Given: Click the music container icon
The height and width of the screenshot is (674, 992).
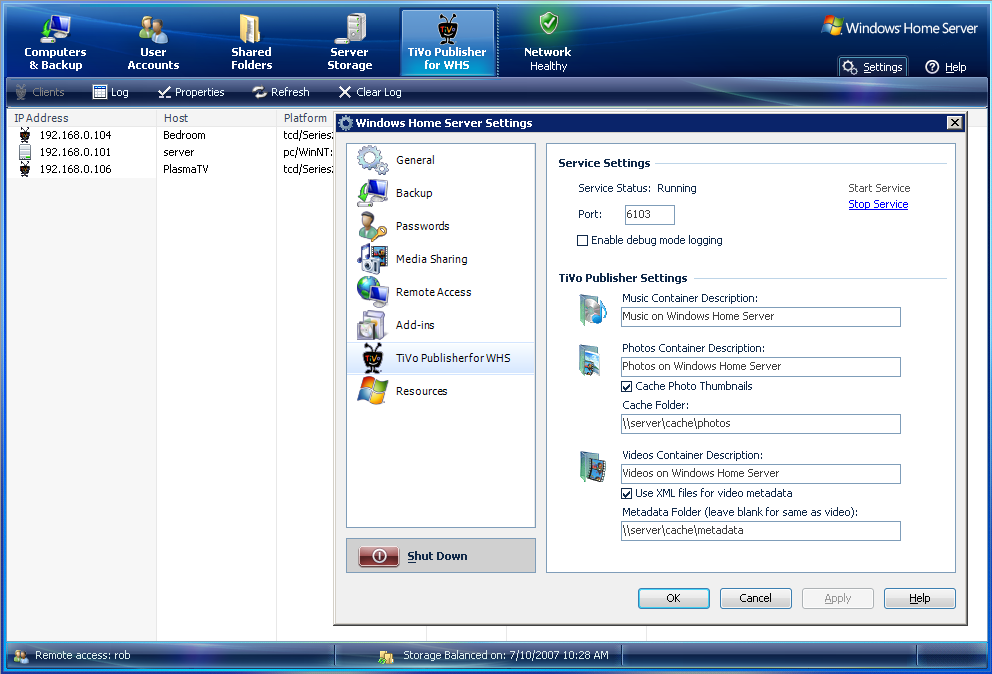Looking at the screenshot, I should pyautogui.click(x=593, y=310).
